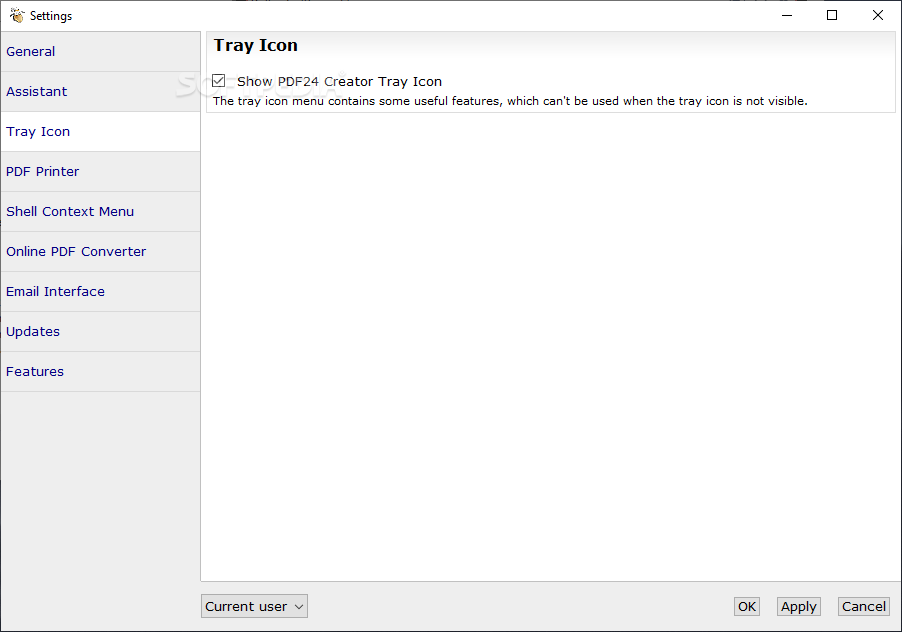Show the Email Interface settings
The image size is (902, 632).
[100, 292]
